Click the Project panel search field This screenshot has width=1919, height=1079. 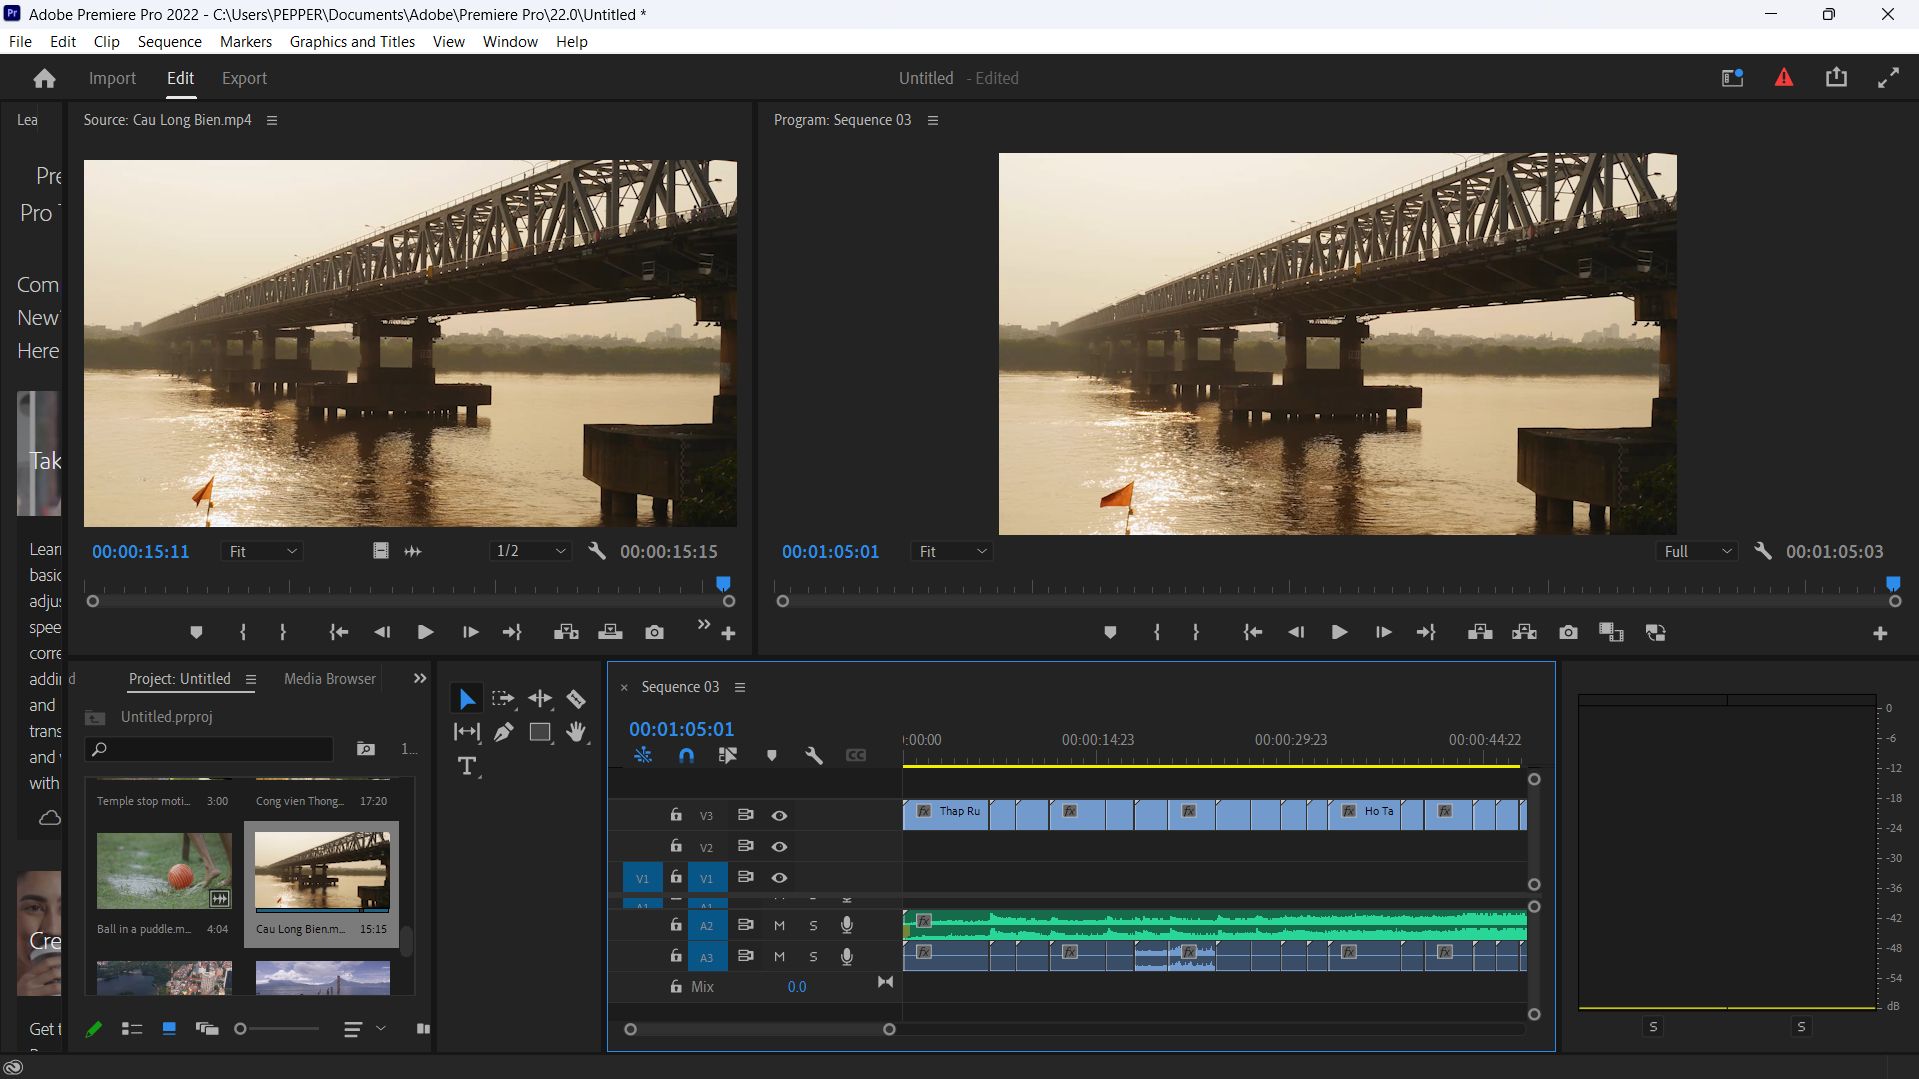[x=210, y=749]
